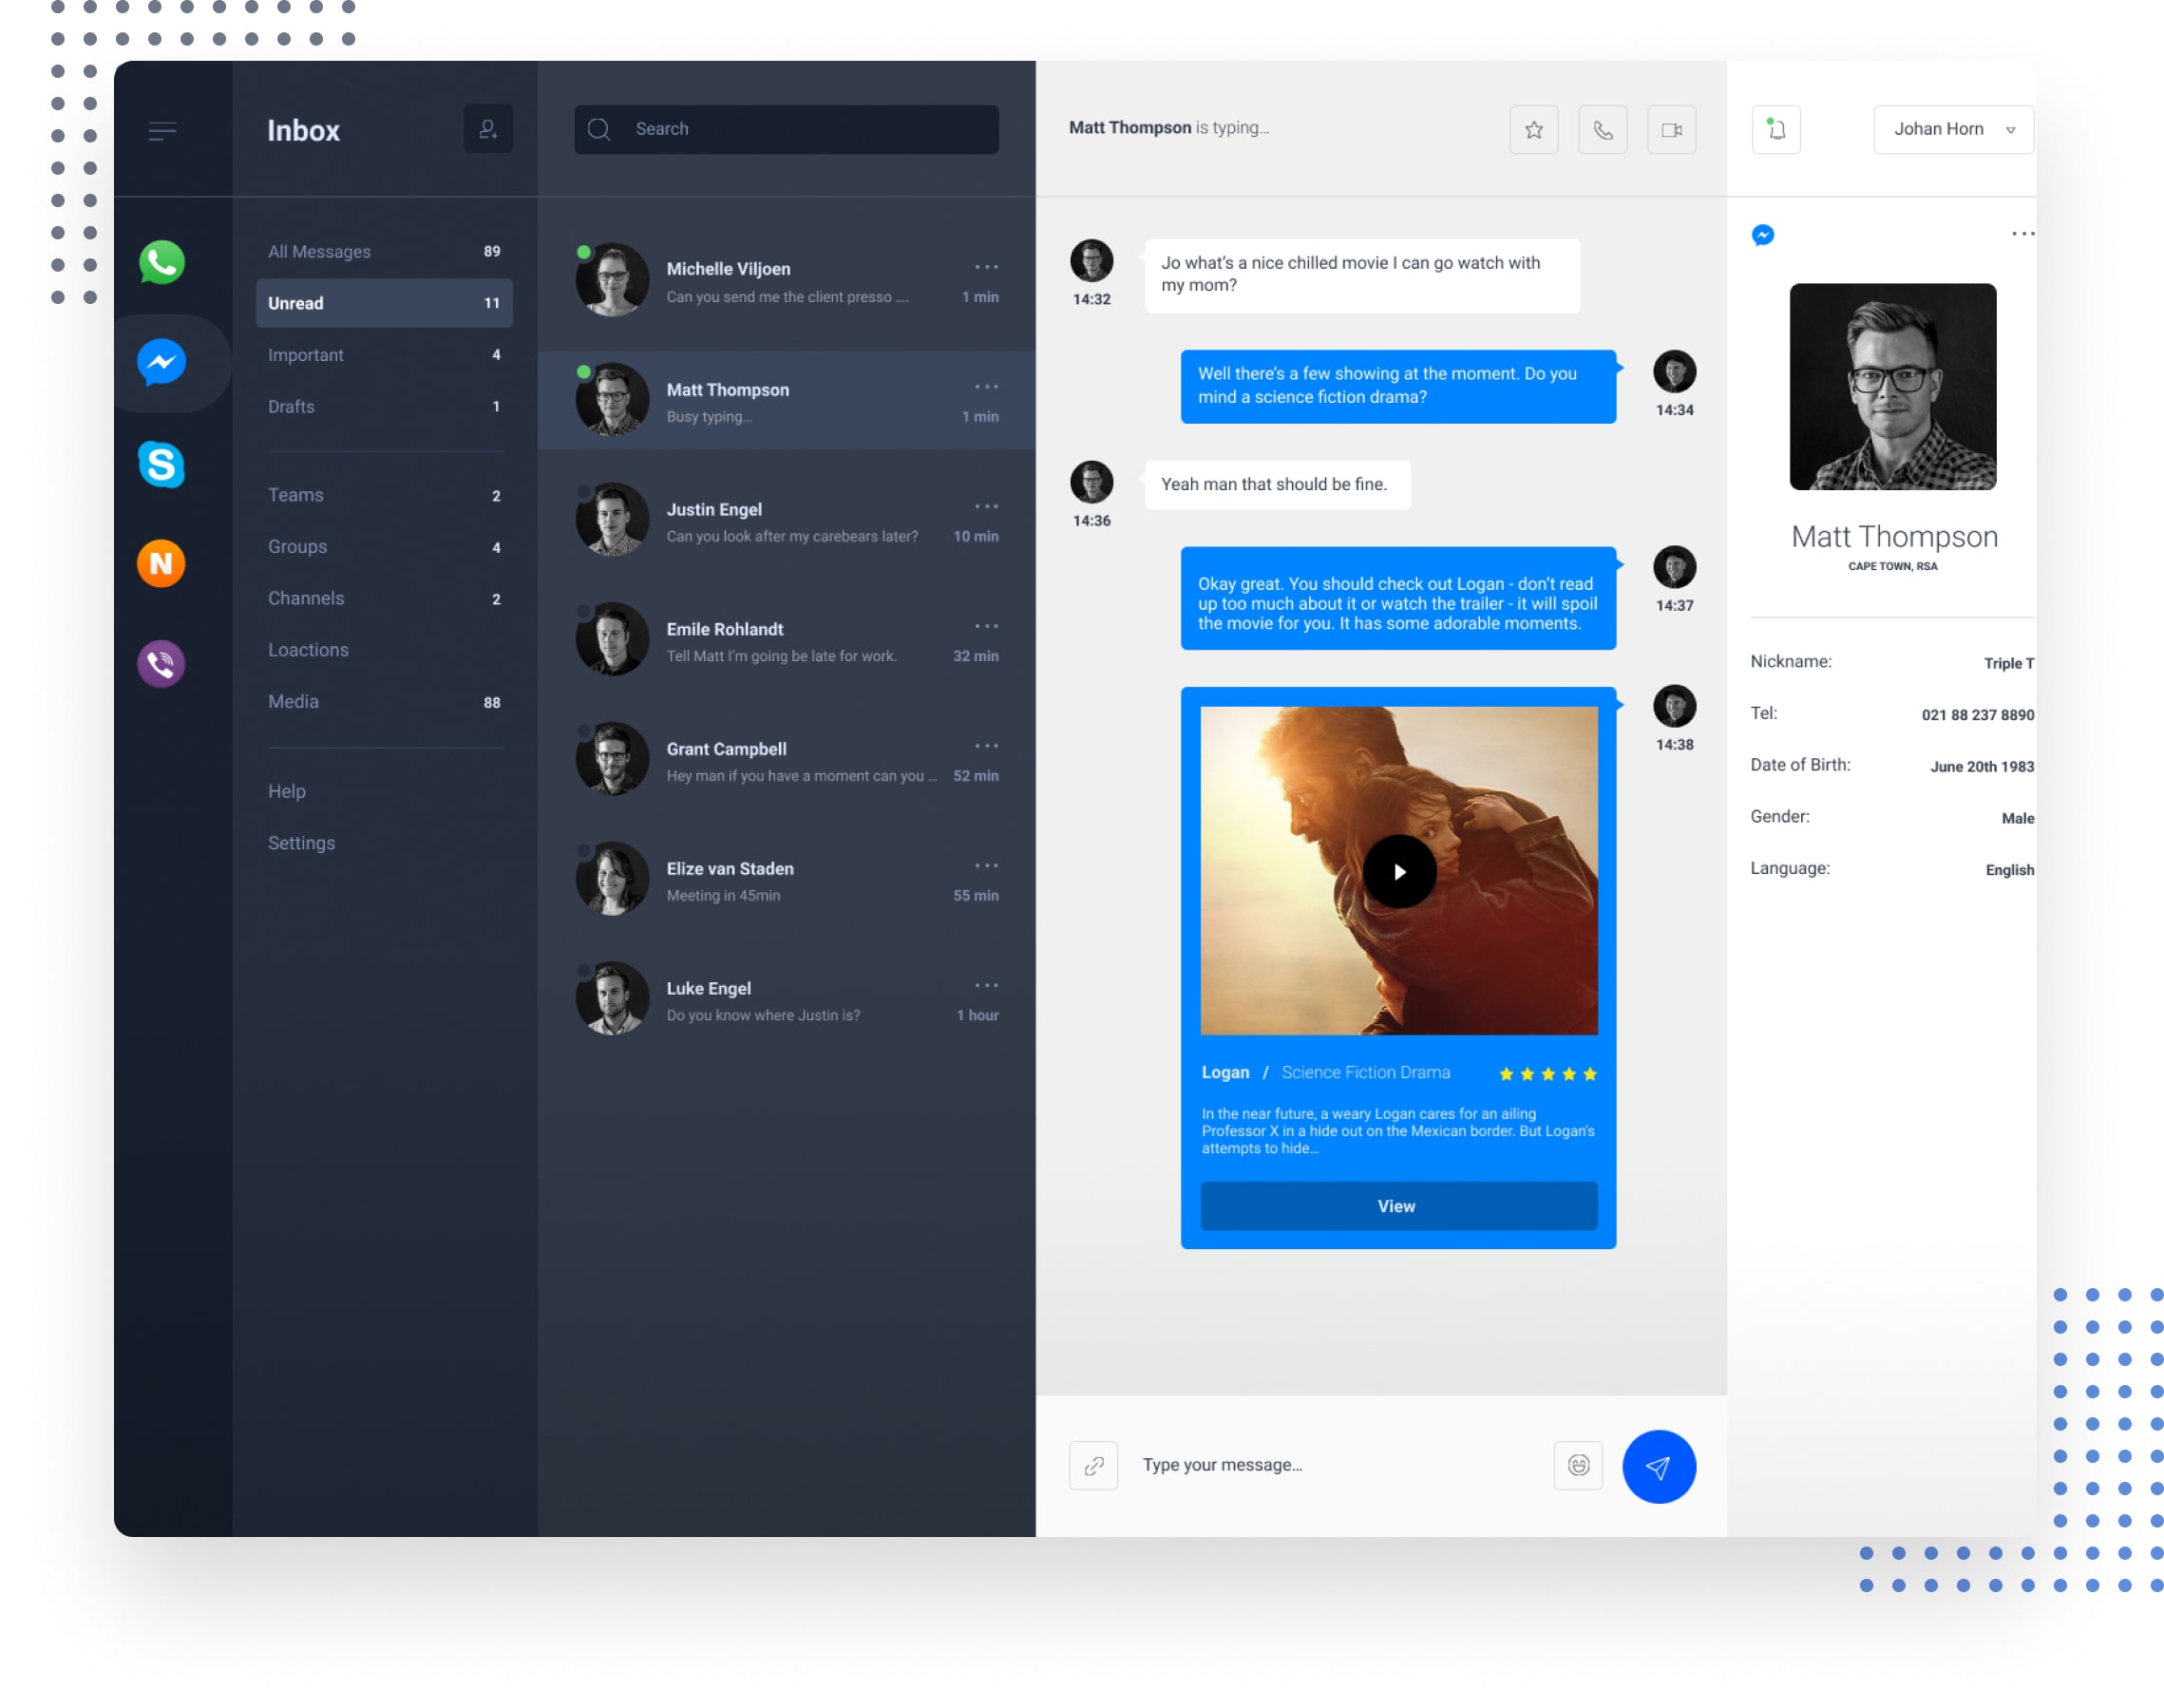The height and width of the screenshot is (1708, 2164).
Task: Click the attachment link icon
Action: pos(1093,1465)
